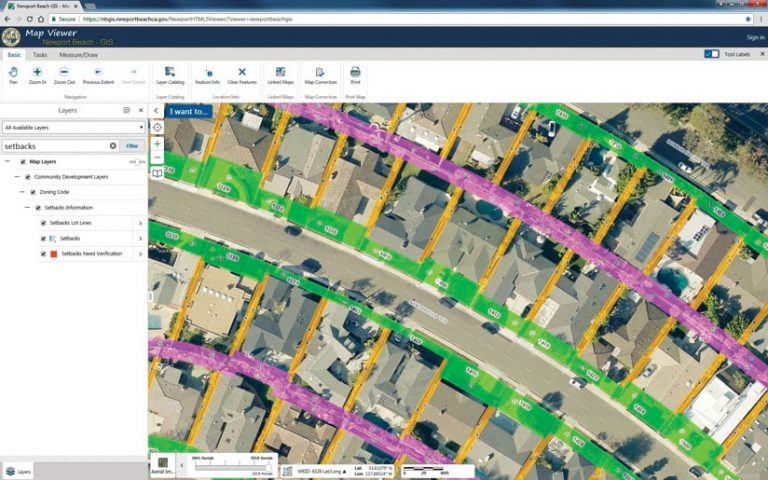Expand the Setbacks layer options arrow

141,239
